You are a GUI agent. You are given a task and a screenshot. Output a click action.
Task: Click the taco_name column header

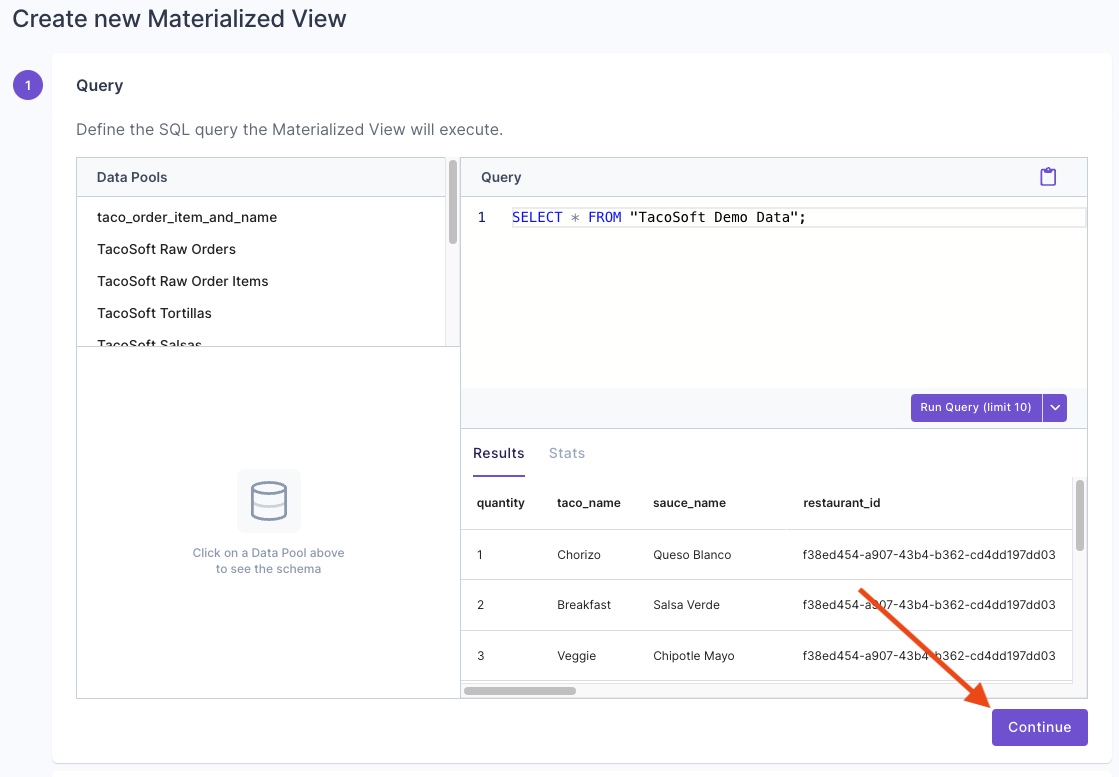click(x=589, y=503)
